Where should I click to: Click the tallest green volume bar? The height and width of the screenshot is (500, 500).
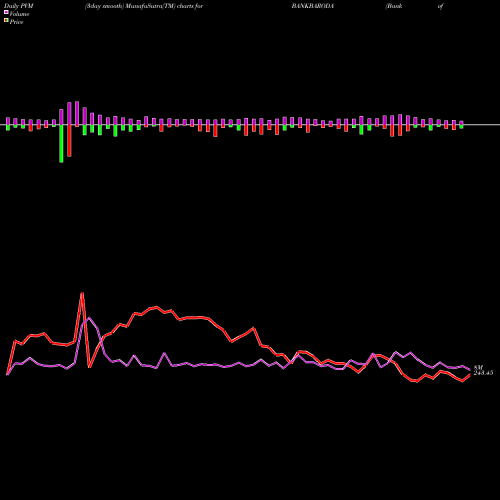coord(61,144)
